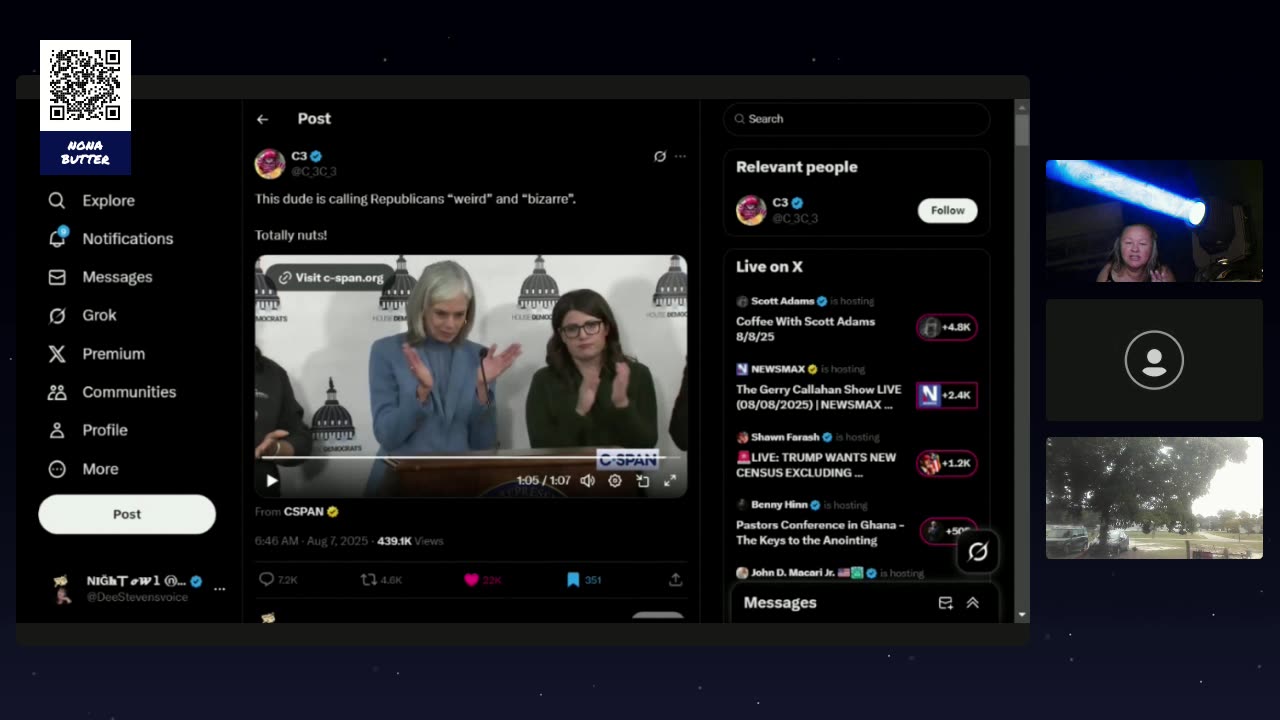Select the outdoor tree camera tile
The width and height of the screenshot is (1280, 720).
(1154, 498)
